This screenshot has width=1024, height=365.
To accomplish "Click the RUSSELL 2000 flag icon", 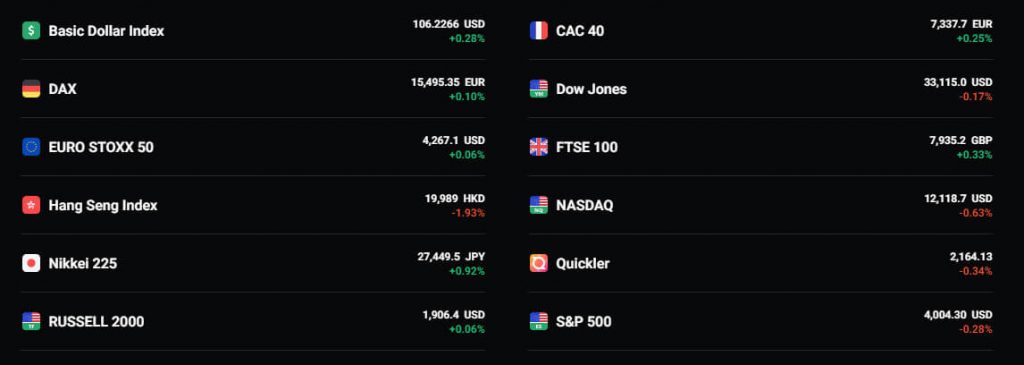I will pos(31,321).
